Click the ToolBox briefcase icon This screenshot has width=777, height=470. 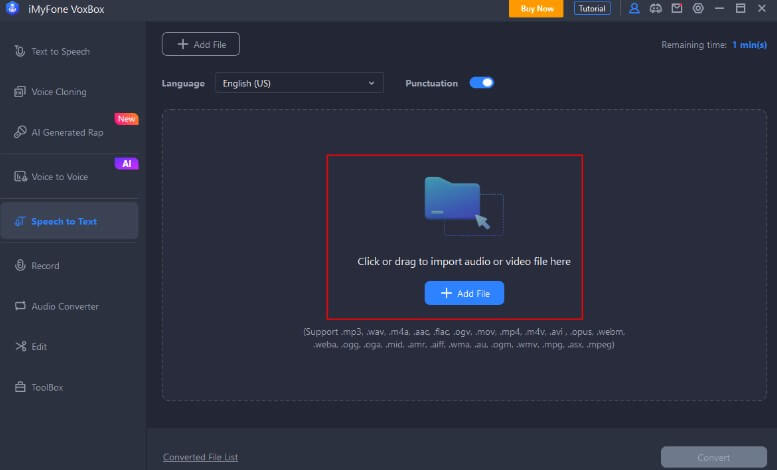coord(20,387)
